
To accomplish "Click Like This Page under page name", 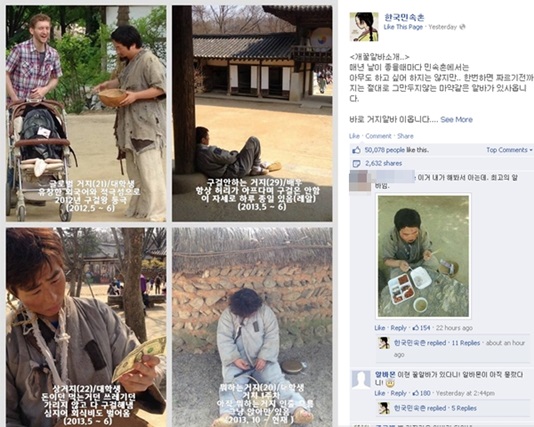I will (403, 27).
